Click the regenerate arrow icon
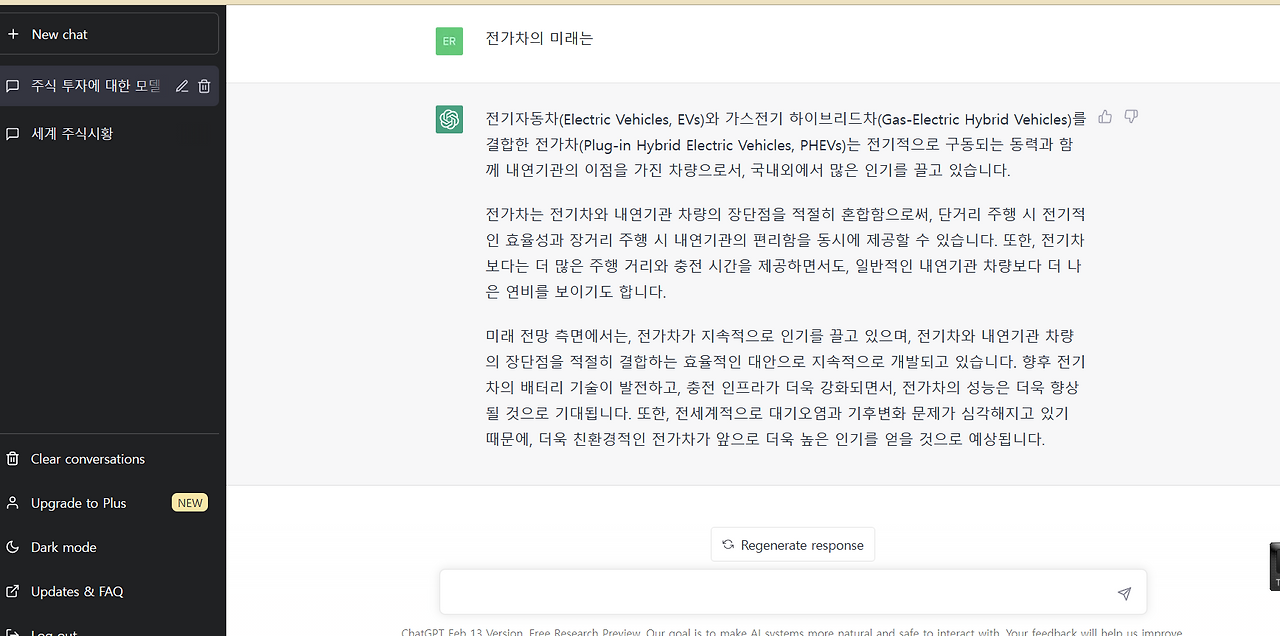 726,544
